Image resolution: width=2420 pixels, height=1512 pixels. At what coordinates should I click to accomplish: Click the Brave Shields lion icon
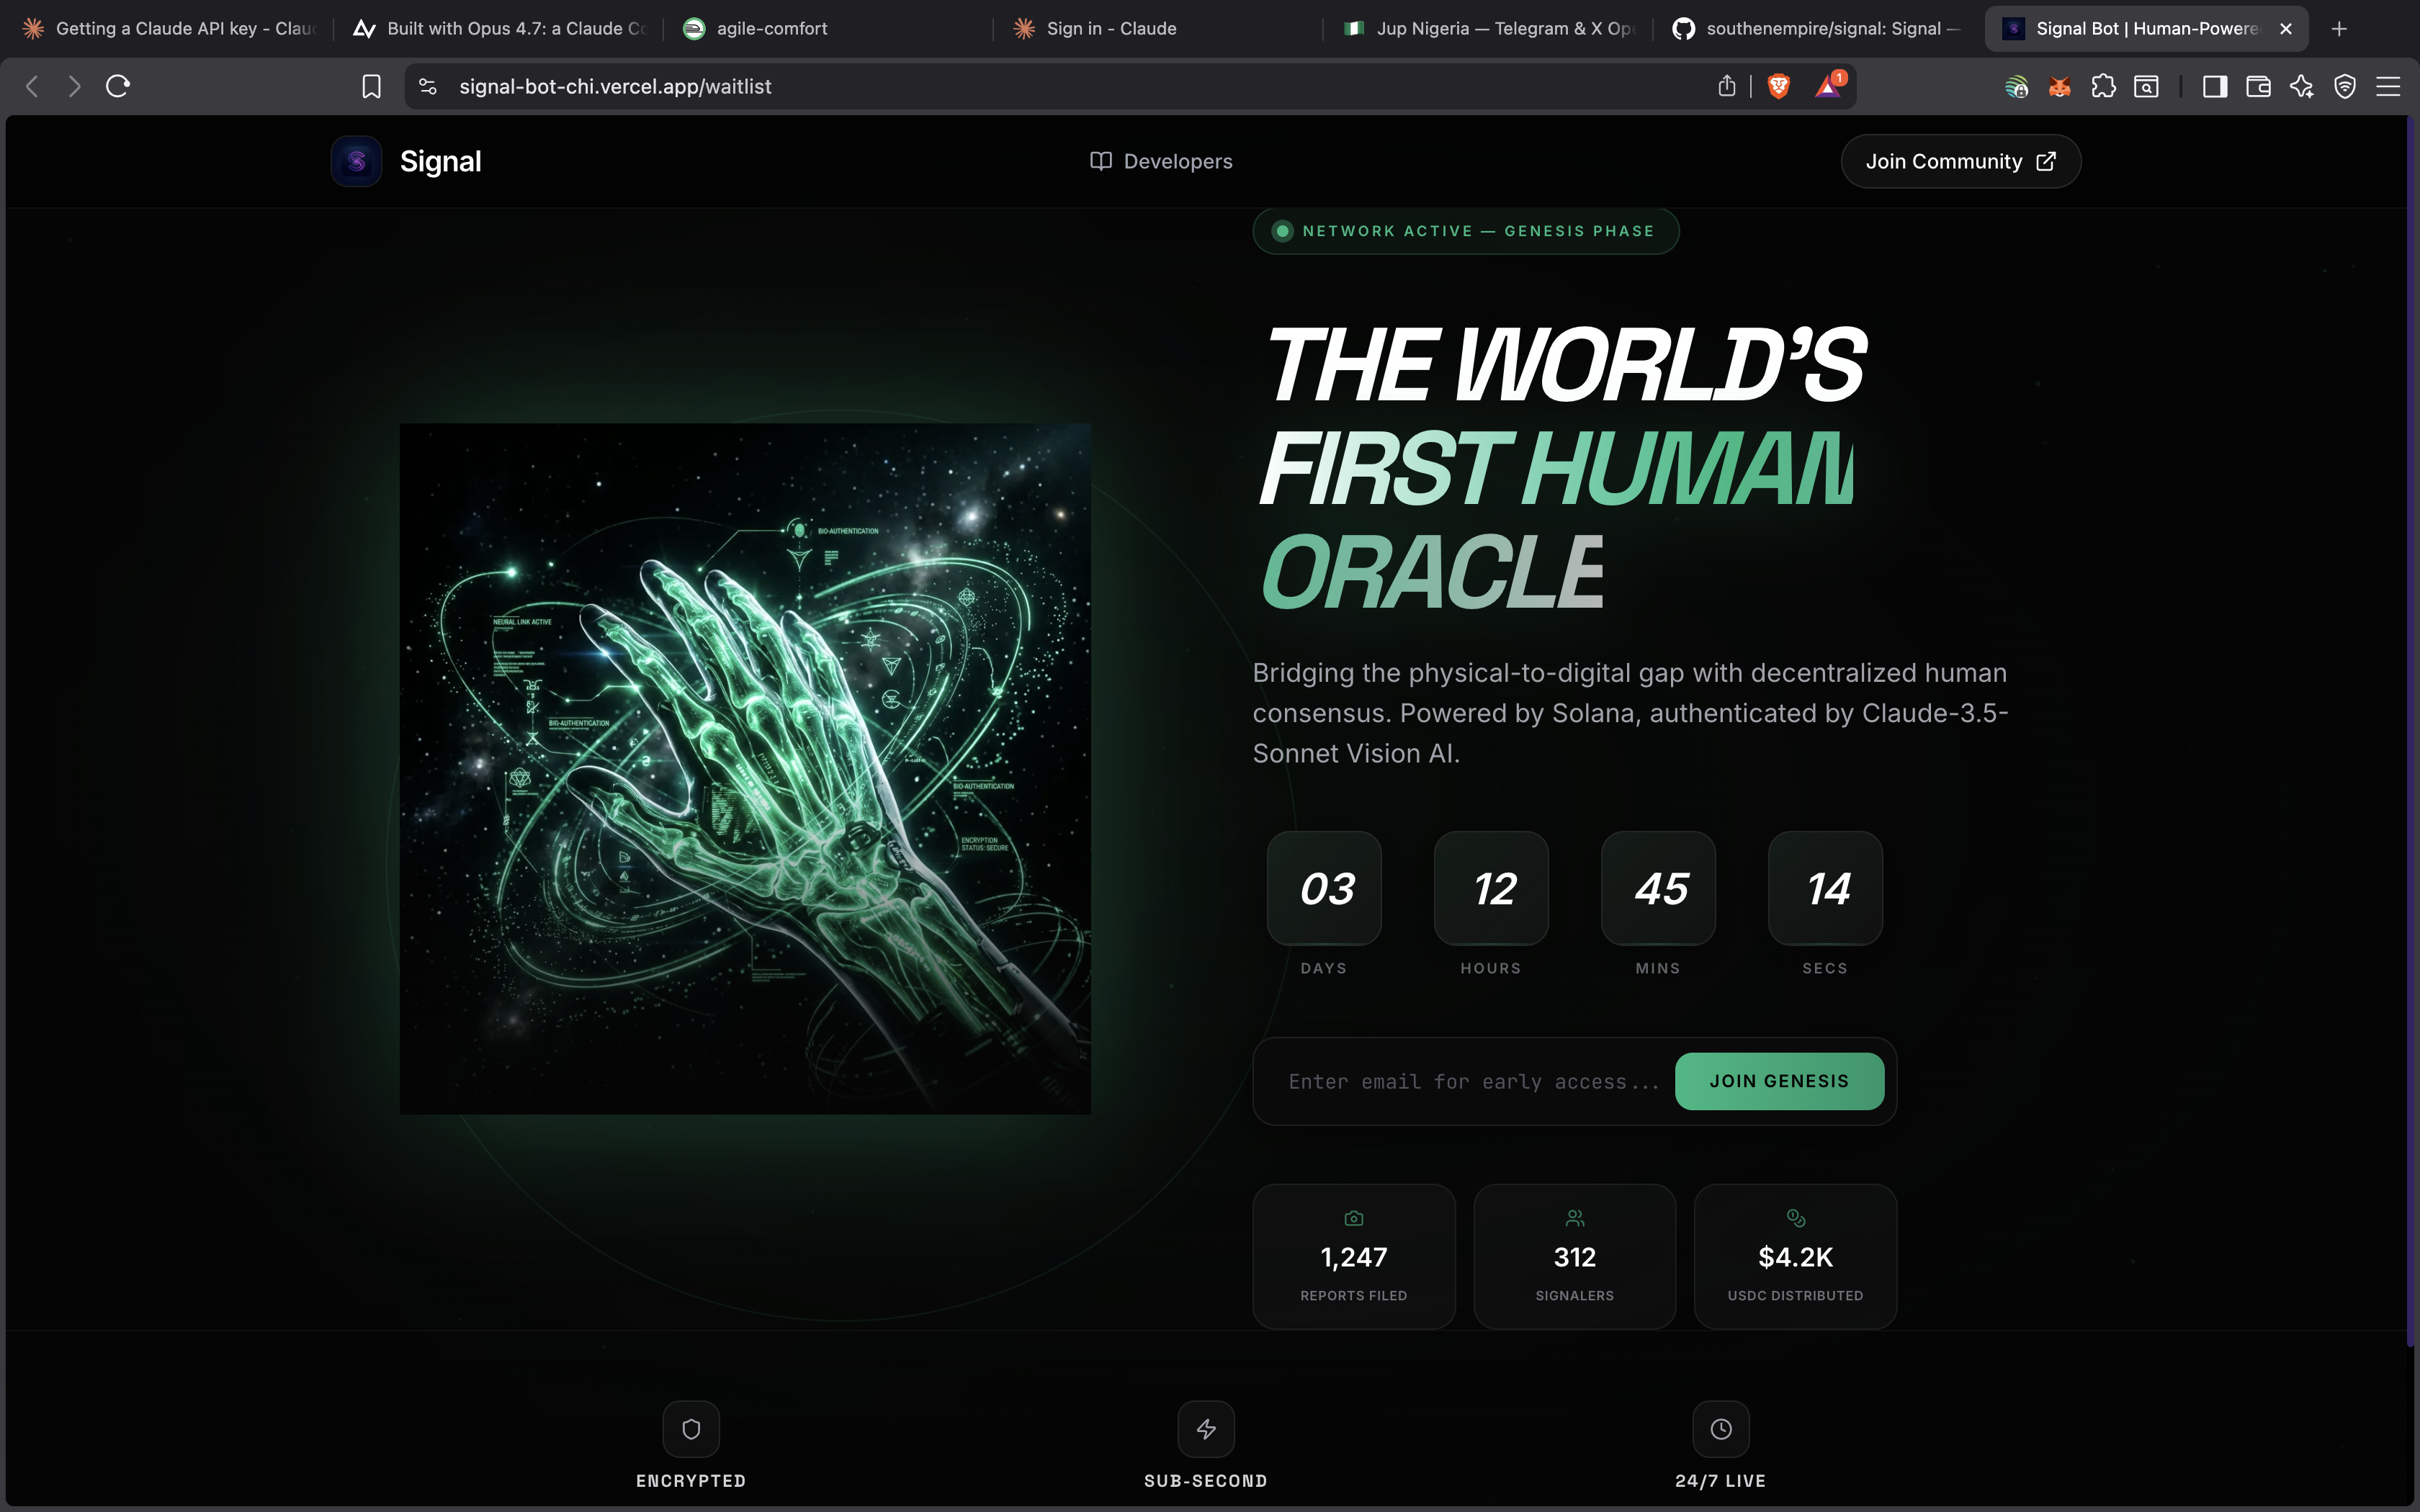[1778, 87]
